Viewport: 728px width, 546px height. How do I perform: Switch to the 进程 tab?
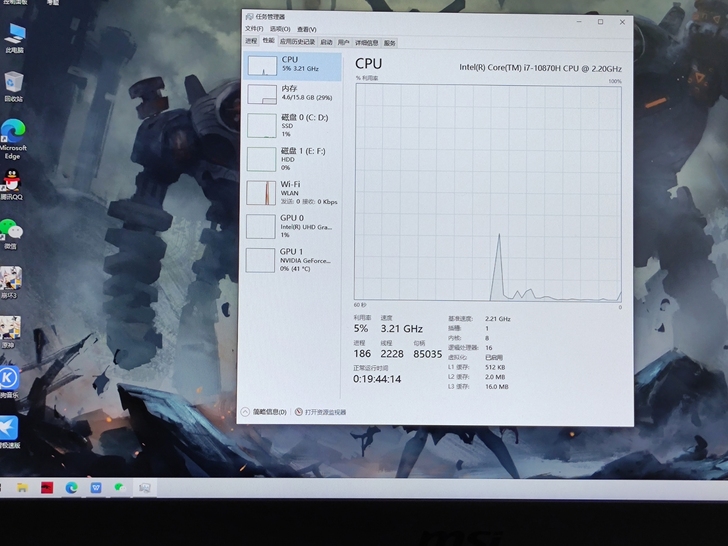tap(251, 41)
